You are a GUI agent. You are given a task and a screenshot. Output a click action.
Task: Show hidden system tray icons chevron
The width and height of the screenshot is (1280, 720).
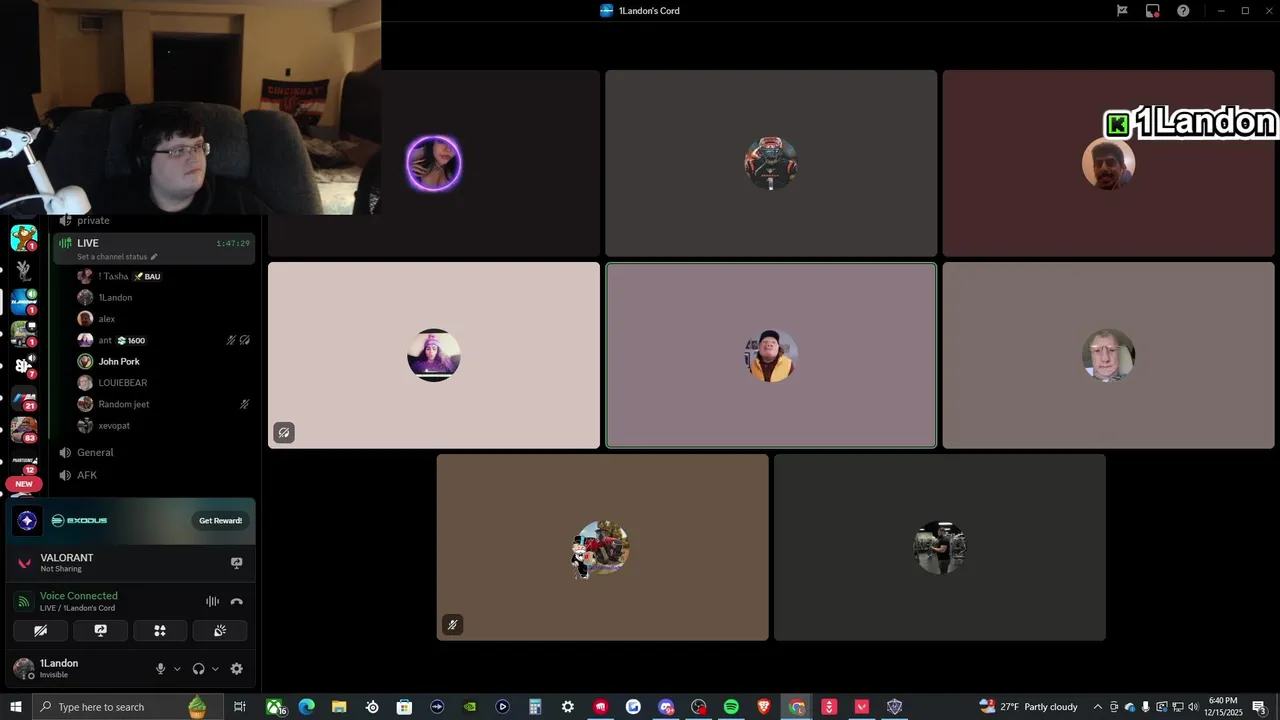pos(1098,707)
